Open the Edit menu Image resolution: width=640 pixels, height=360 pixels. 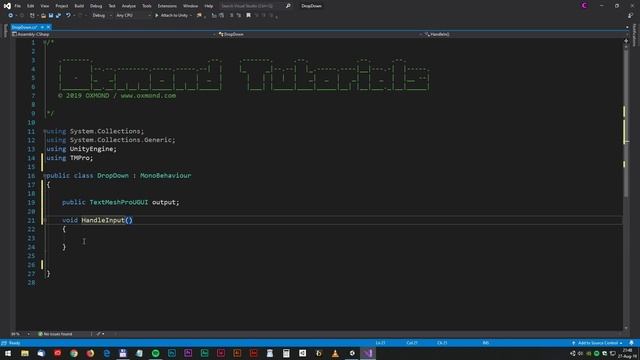pyautogui.click(x=31, y=6)
